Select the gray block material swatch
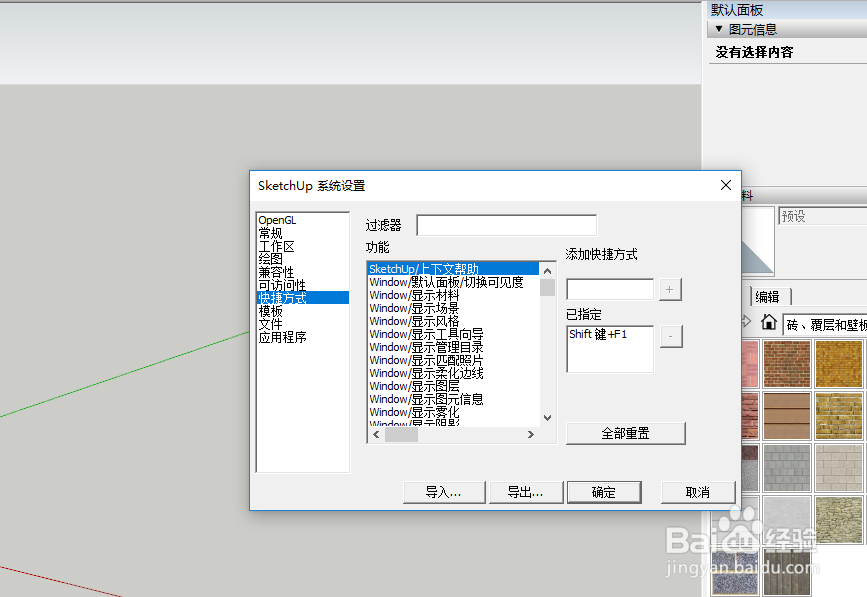Viewport: 867px width, 597px height. coord(787,468)
